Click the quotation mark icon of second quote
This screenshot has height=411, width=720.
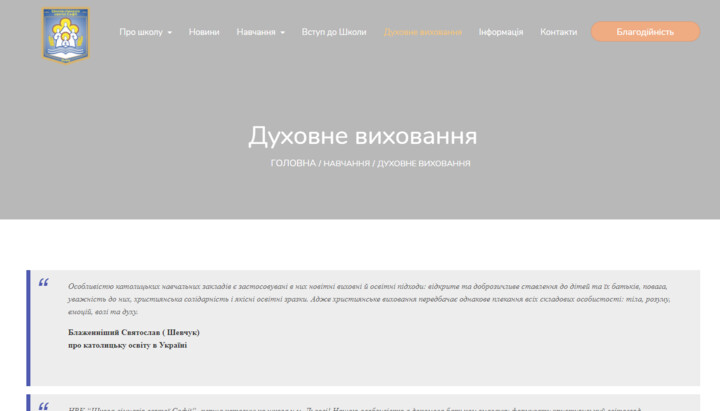tap(43, 406)
